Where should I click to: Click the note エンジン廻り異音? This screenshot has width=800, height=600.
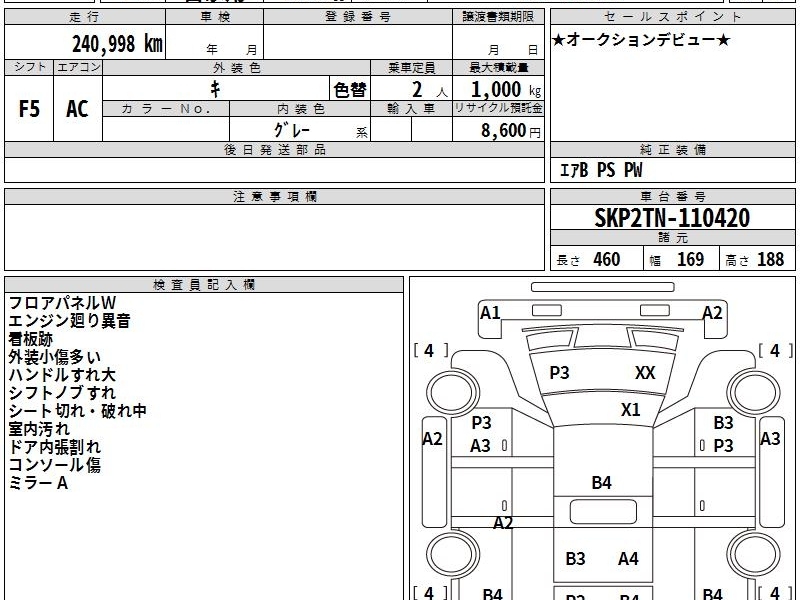point(69,321)
